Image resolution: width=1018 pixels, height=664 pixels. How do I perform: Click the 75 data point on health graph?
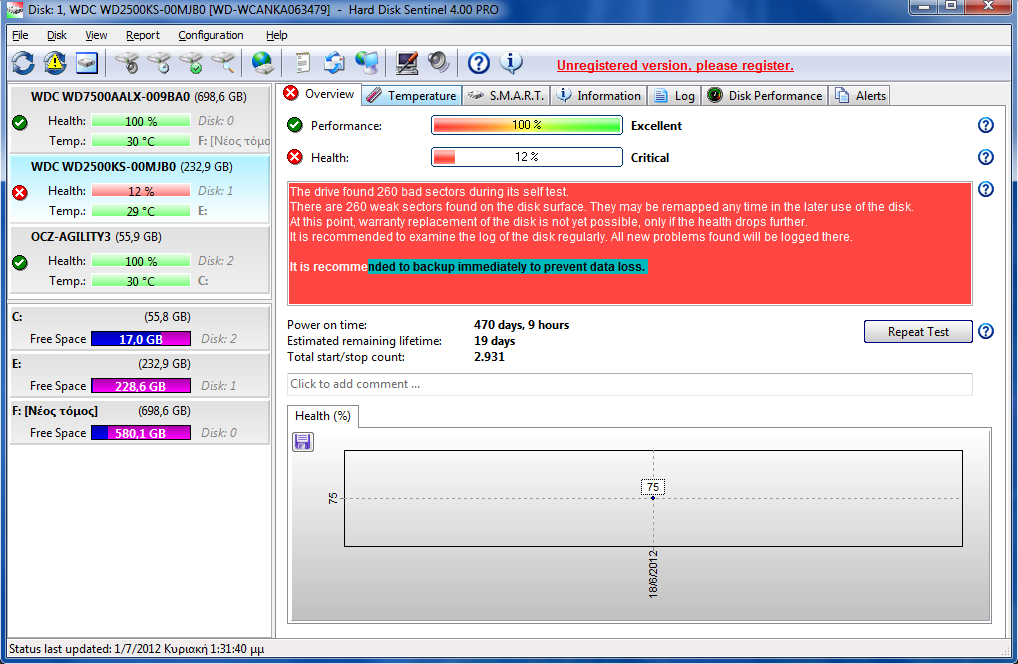click(653, 497)
